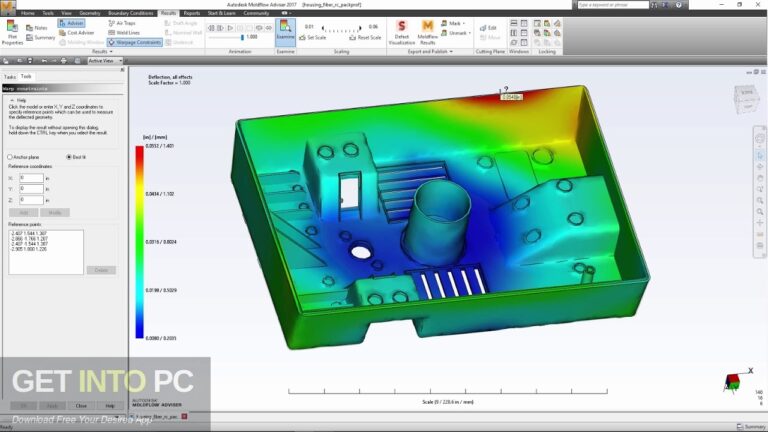Open the Active View dropdown
Image resolution: width=768 pixels, height=432 pixels.
[105, 61]
